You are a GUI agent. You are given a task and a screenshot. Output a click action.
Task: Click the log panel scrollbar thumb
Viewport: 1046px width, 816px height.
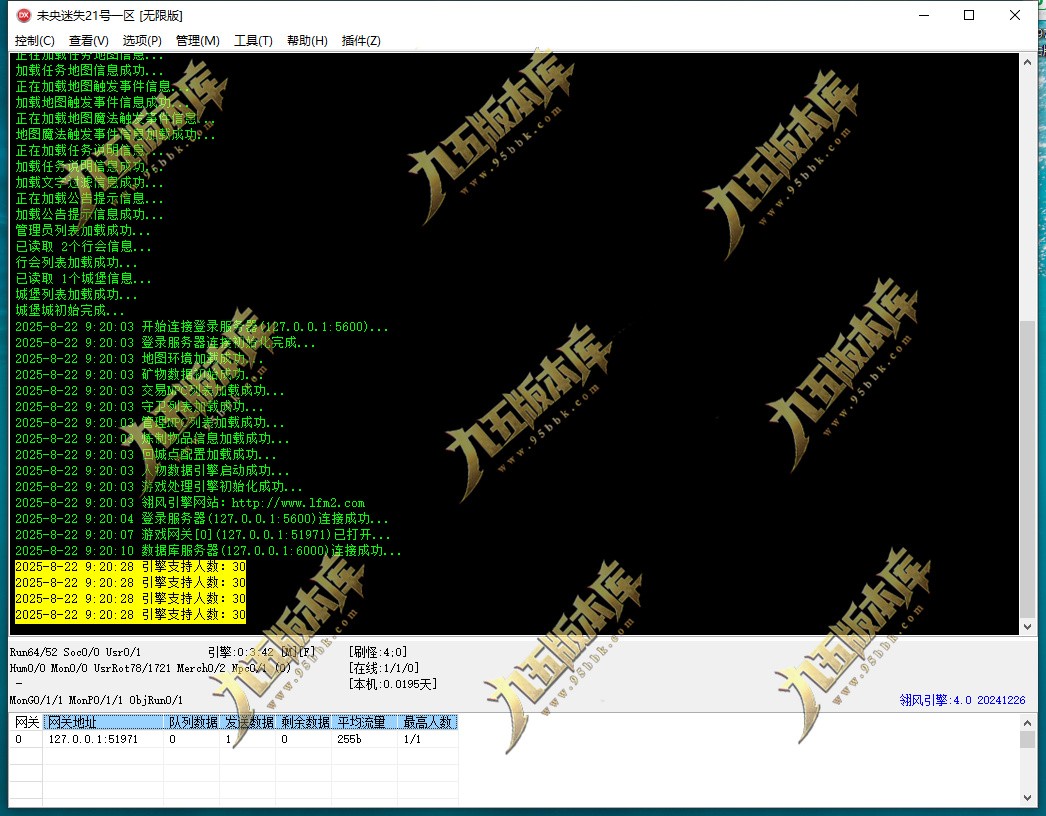[1027, 469]
